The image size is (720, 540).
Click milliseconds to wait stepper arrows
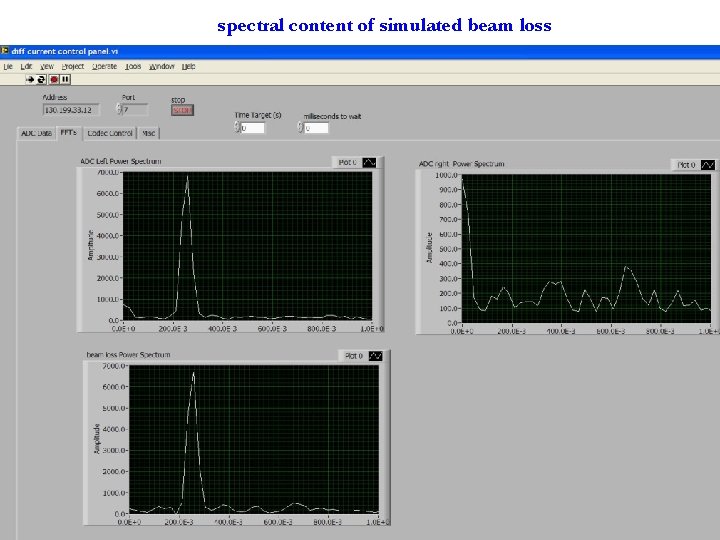click(x=300, y=128)
